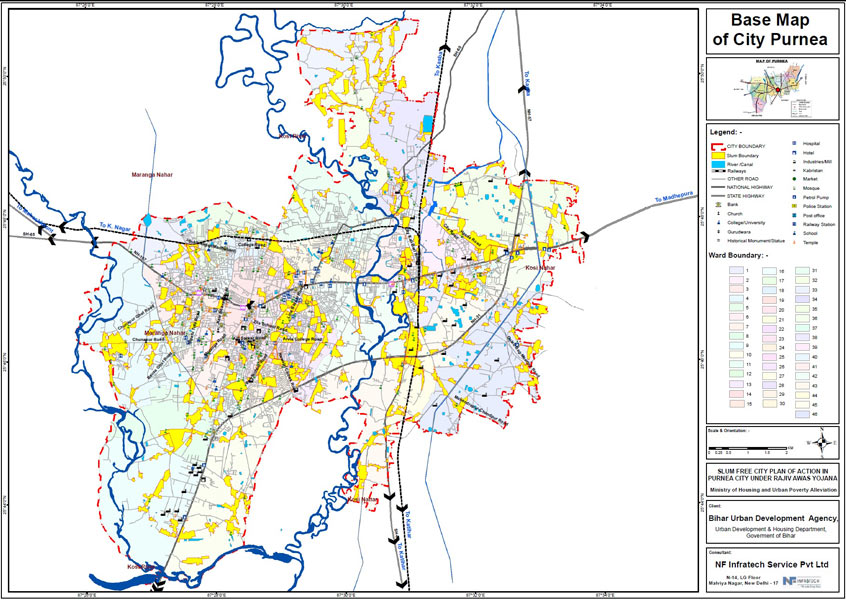Click 'Government of Bihar' text in client box

point(770,536)
